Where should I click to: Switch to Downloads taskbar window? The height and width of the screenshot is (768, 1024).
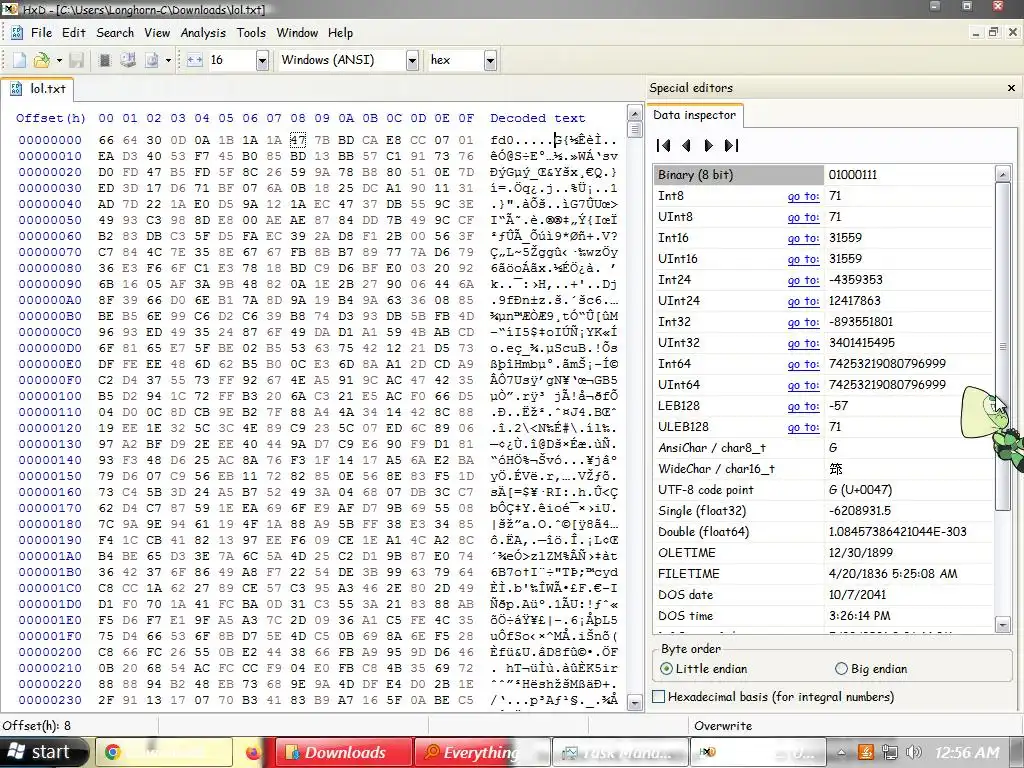[344, 752]
